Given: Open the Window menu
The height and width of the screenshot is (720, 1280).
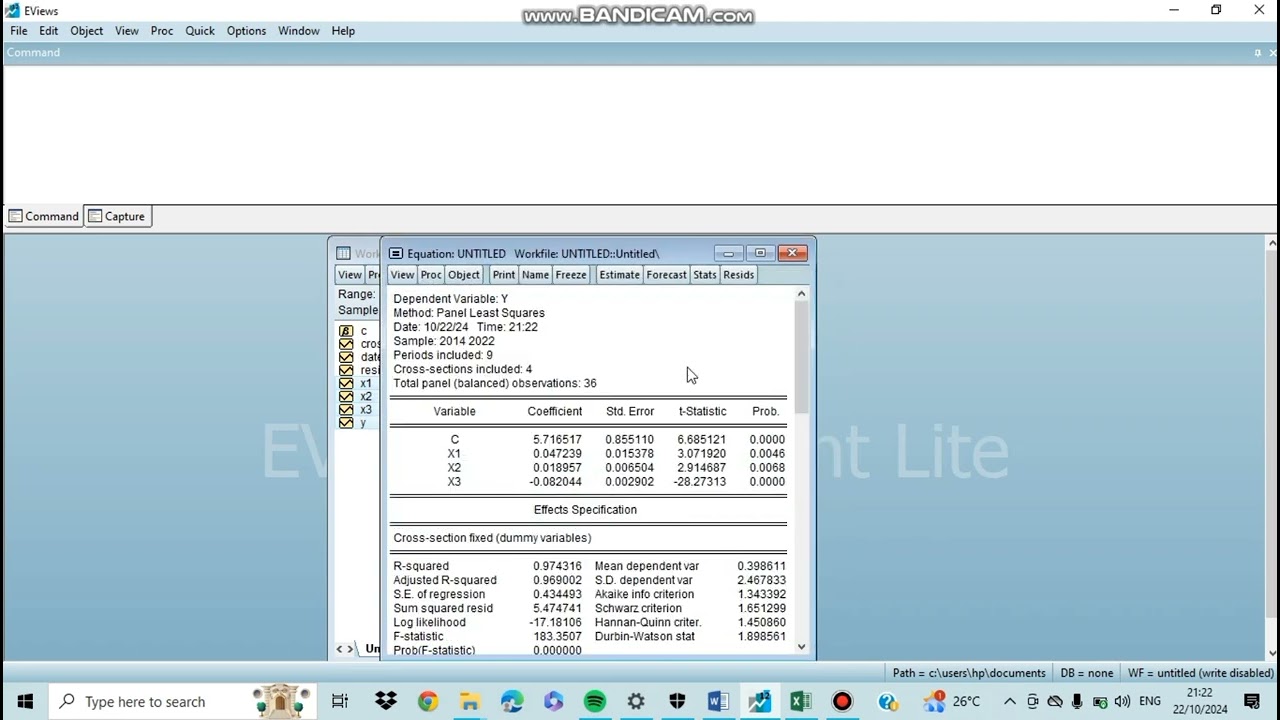Looking at the screenshot, I should click(299, 31).
